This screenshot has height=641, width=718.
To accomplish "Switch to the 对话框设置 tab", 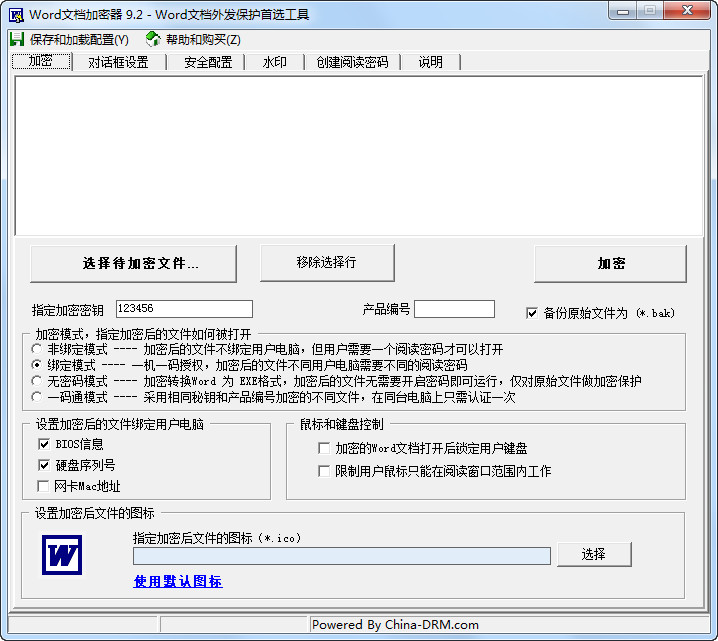I will coord(119,62).
